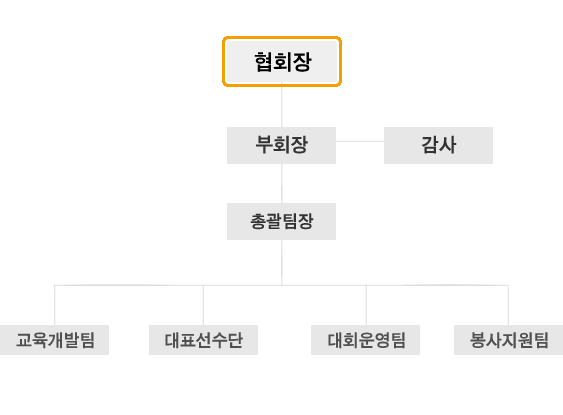The width and height of the screenshot is (563, 415).
Task: Select the 대회운영팀 team box
Action: 366,340
